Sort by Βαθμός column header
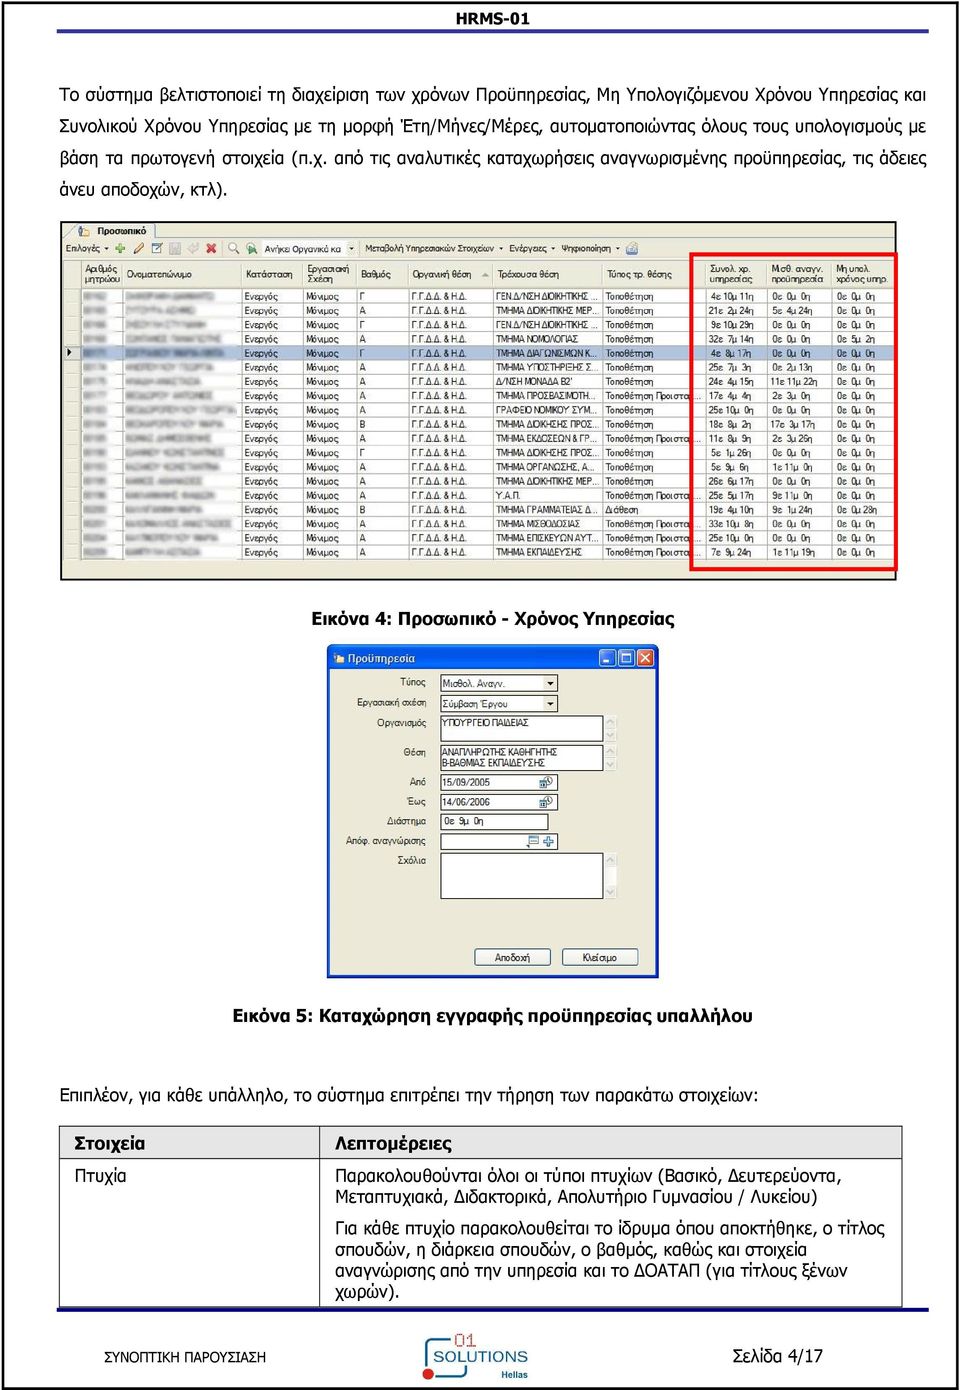The width and height of the screenshot is (960, 1390). click(382, 274)
